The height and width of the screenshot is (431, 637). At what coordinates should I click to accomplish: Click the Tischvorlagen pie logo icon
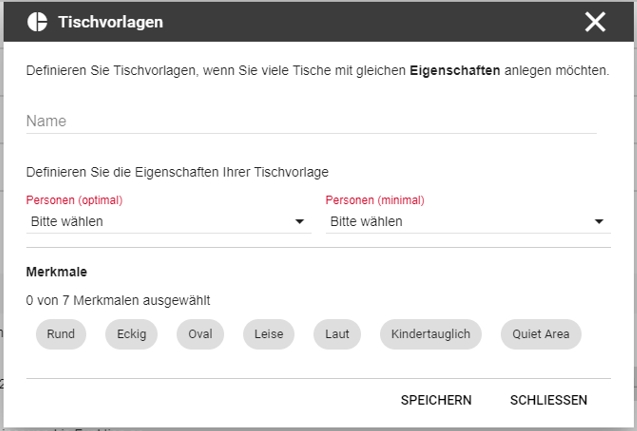(x=37, y=22)
